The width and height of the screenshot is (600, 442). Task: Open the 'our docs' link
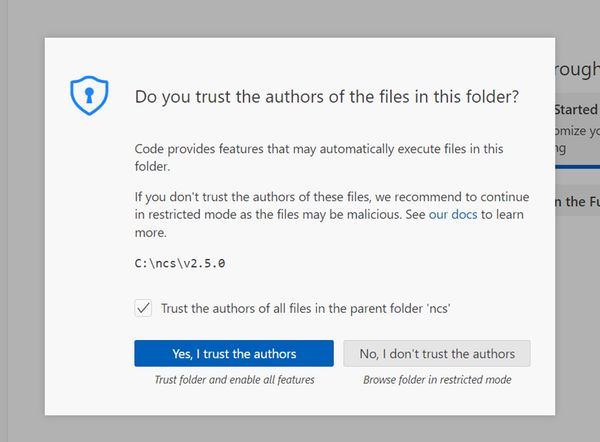[453, 214]
